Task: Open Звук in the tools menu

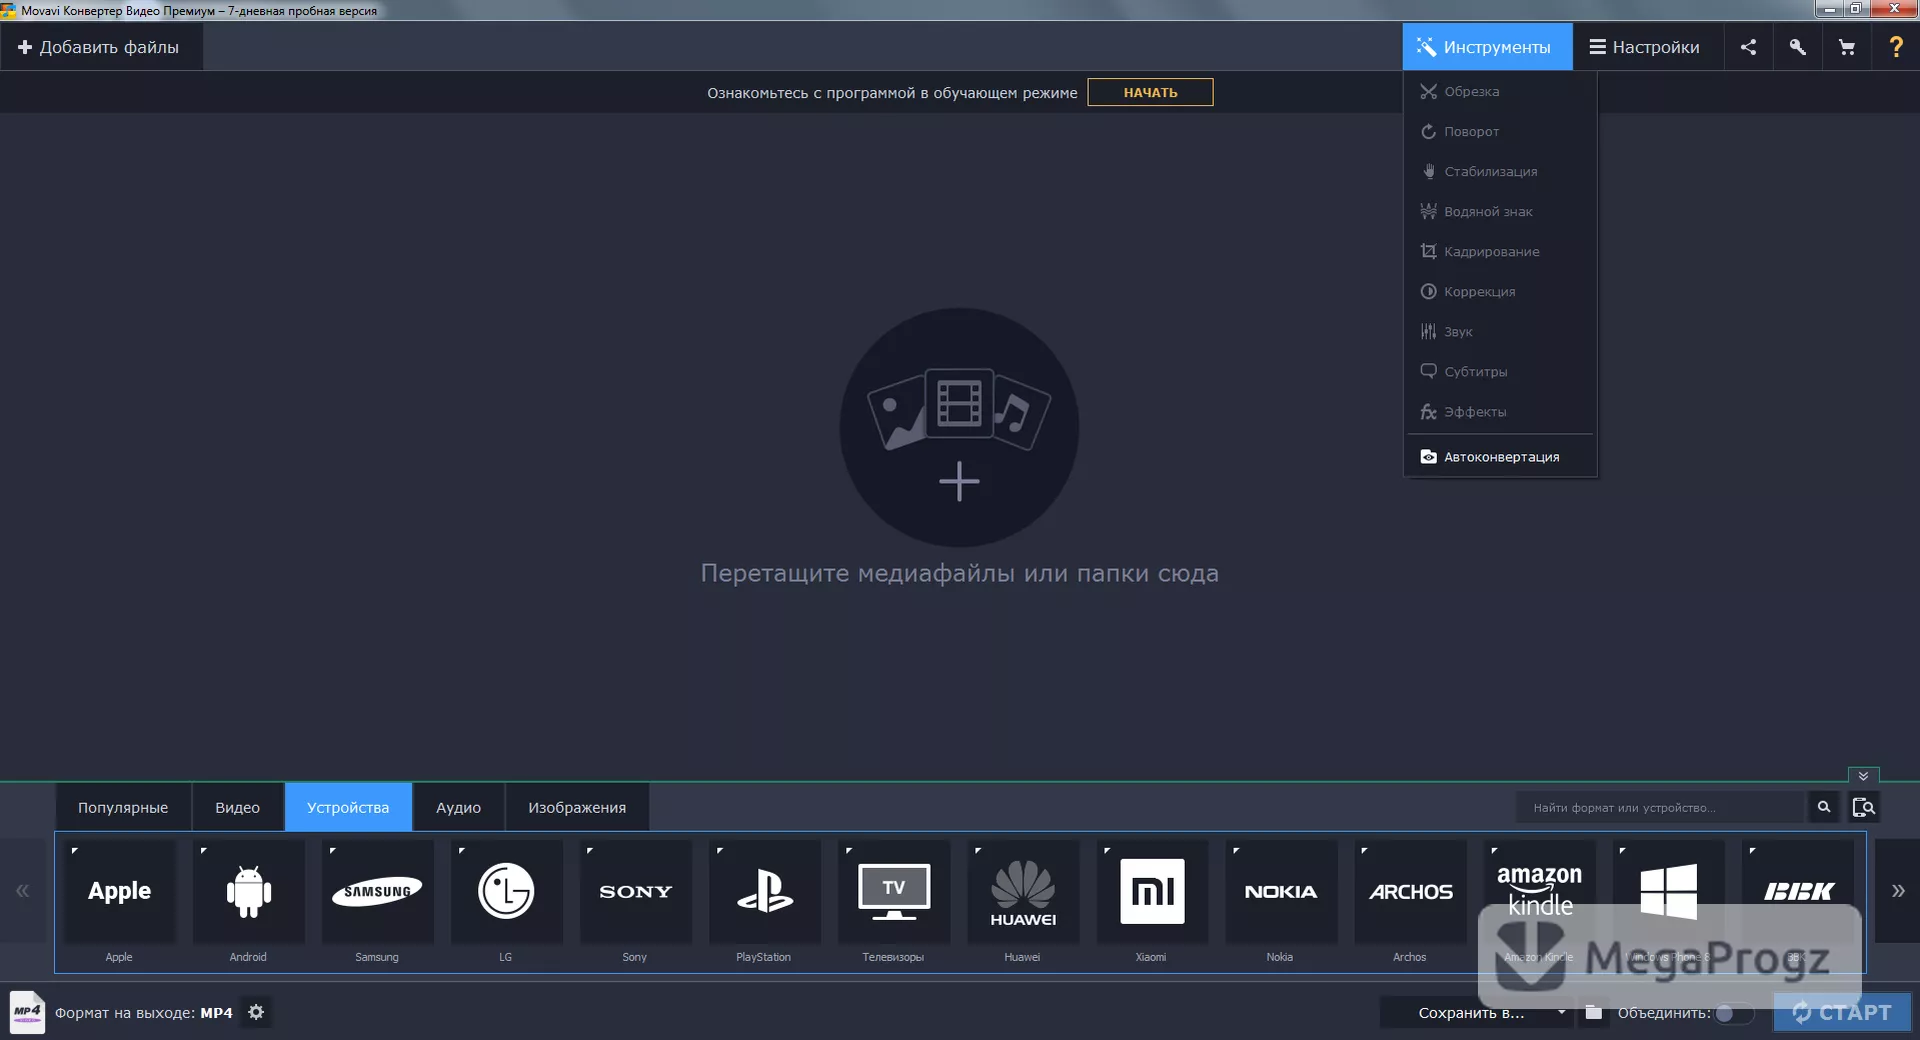Action: (x=1500, y=331)
